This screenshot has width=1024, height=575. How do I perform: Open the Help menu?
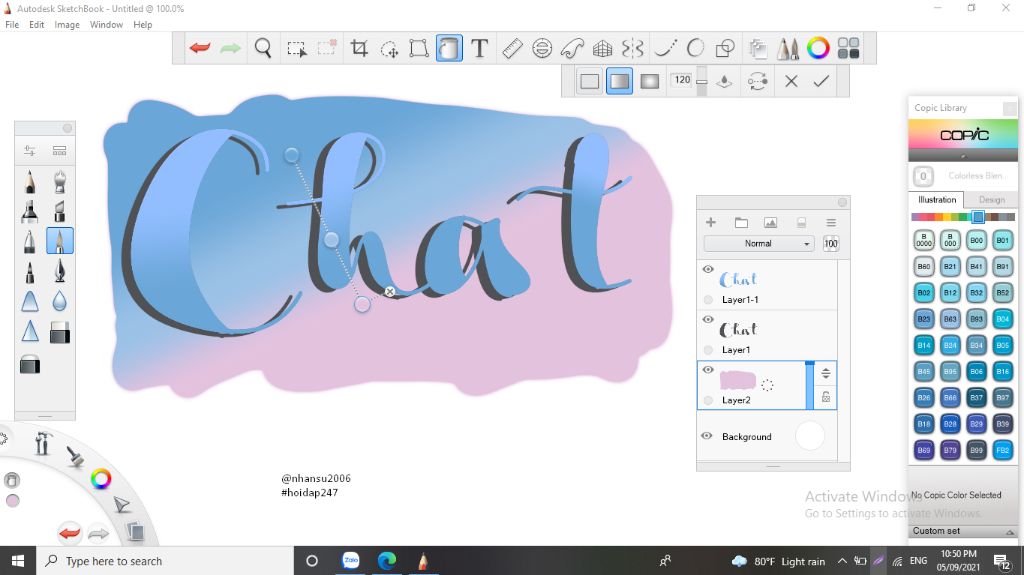[142, 25]
